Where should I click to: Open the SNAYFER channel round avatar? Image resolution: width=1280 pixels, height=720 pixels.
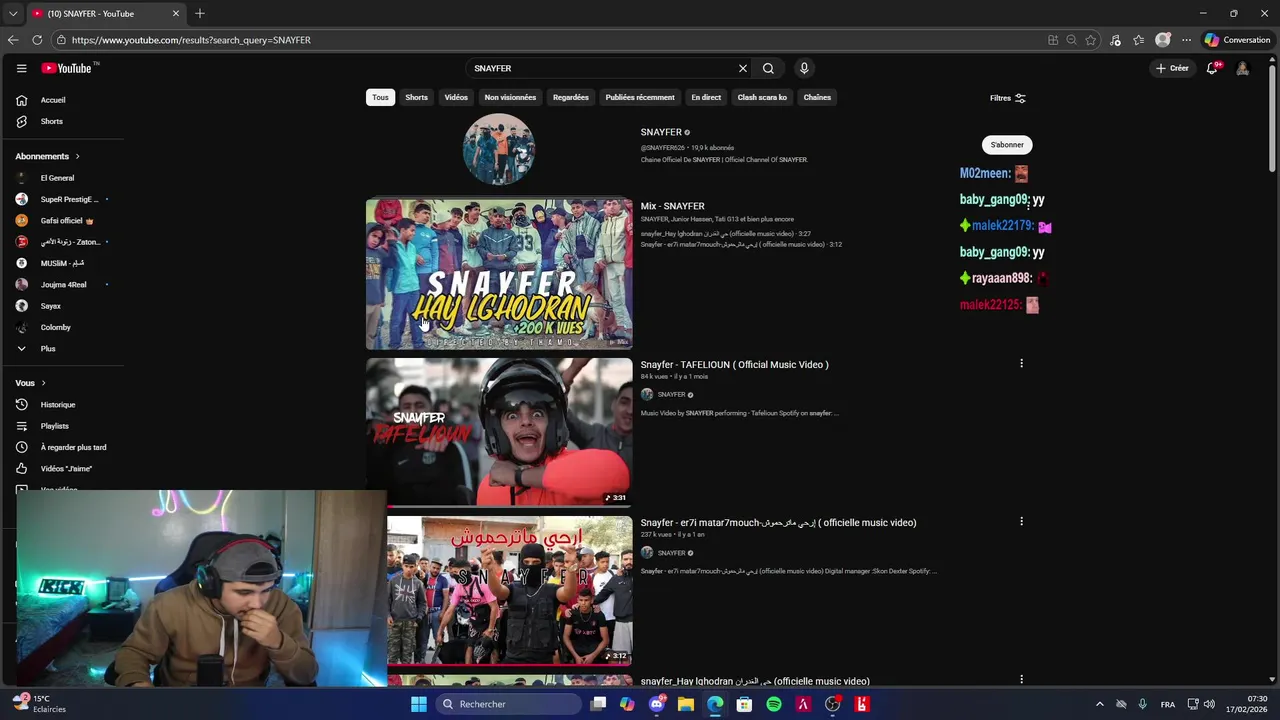coord(499,150)
